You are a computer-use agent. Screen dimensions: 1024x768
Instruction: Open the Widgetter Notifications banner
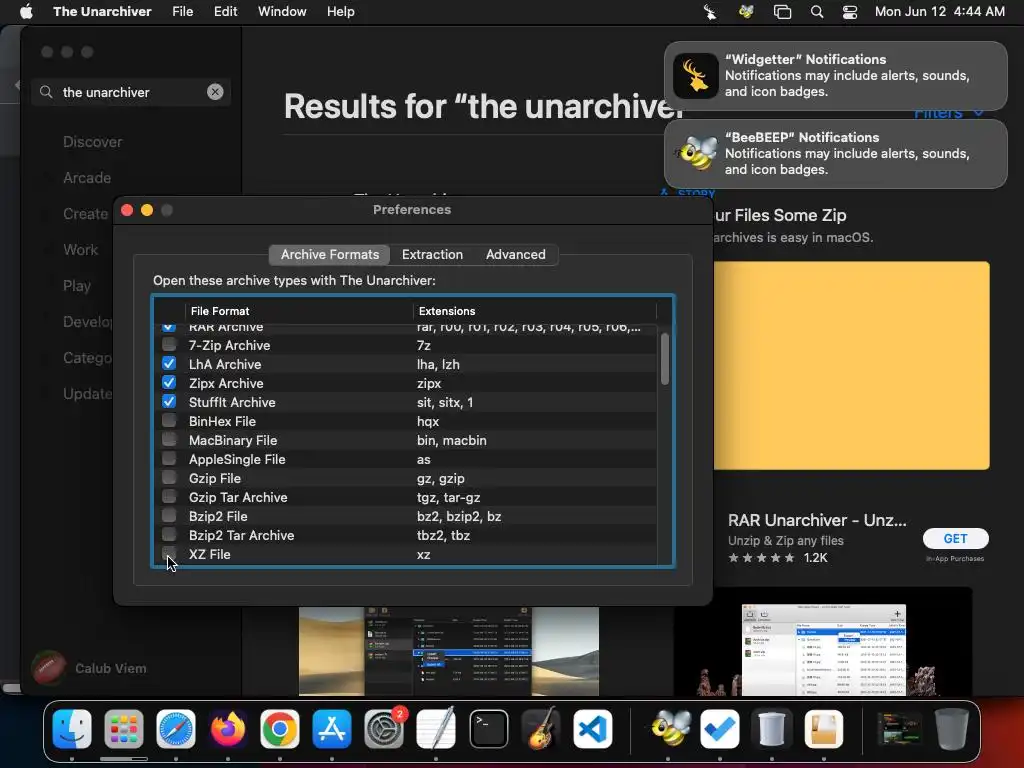[836, 76]
